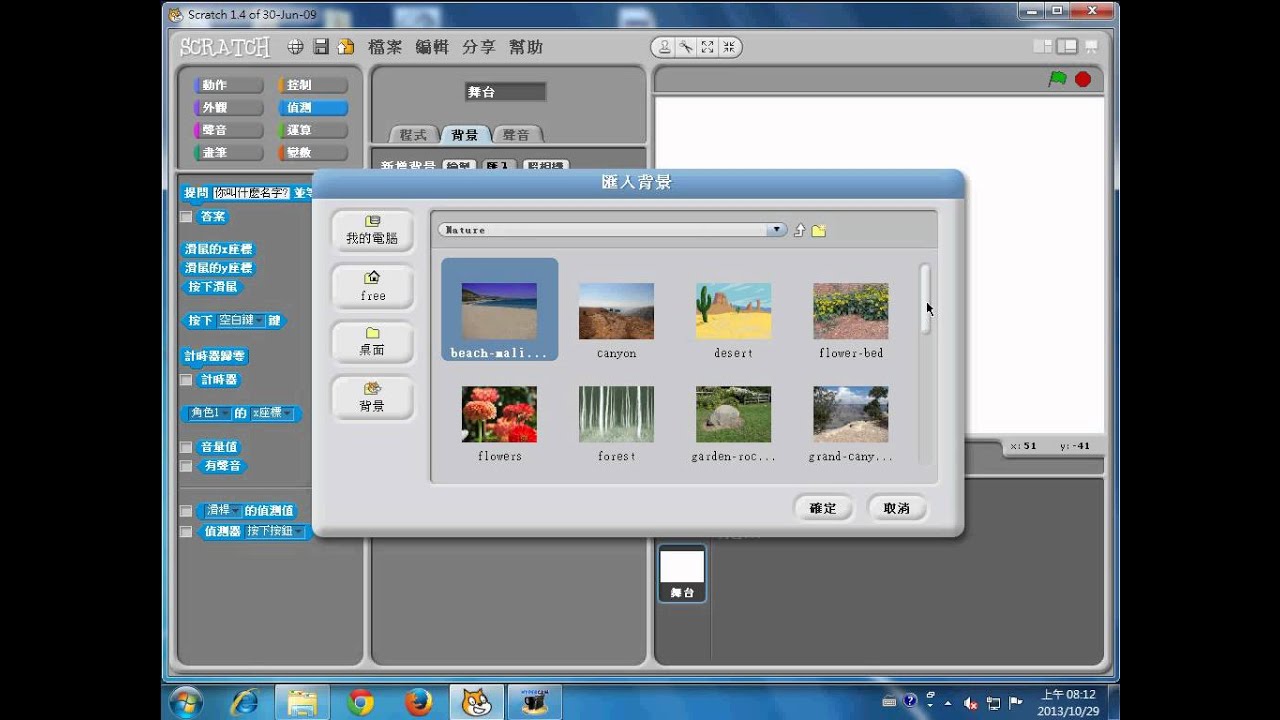Click the HyperCam taskbar icon
The image size is (1280, 720).
click(536, 703)
